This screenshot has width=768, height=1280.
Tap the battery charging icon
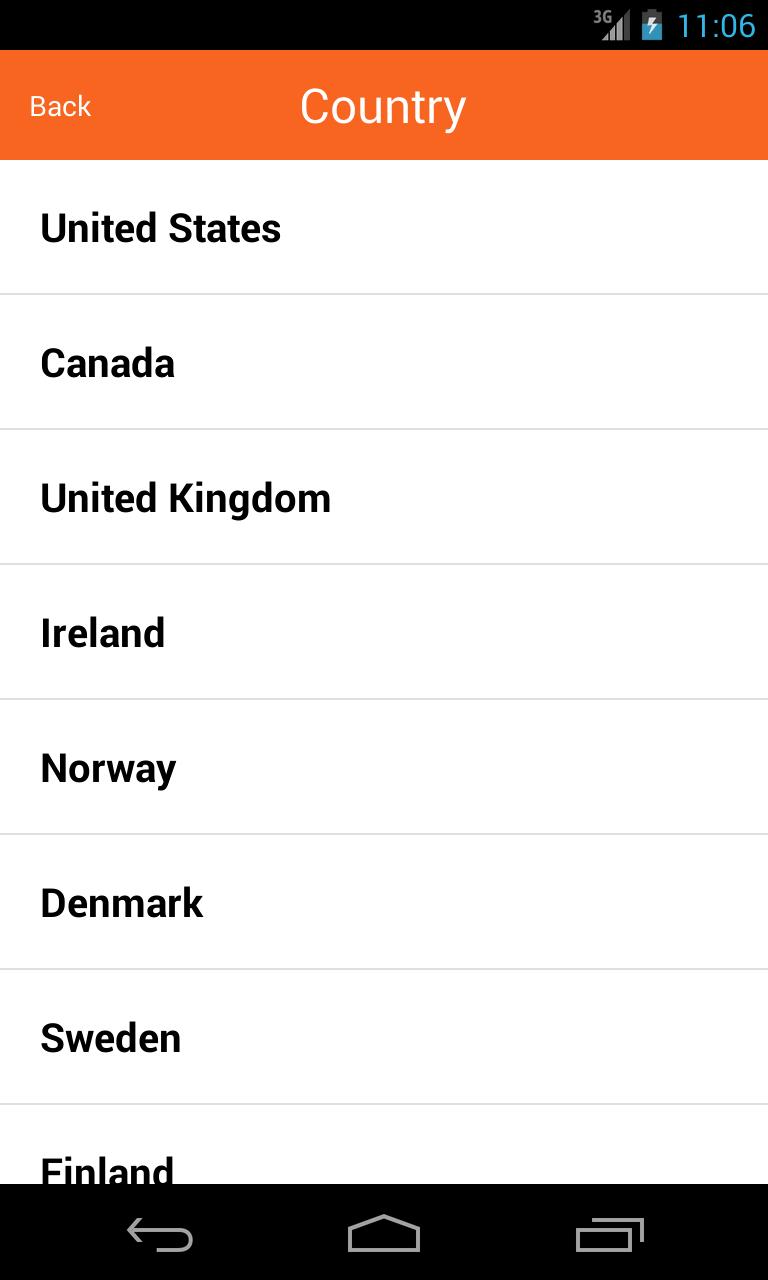[652, 25]
